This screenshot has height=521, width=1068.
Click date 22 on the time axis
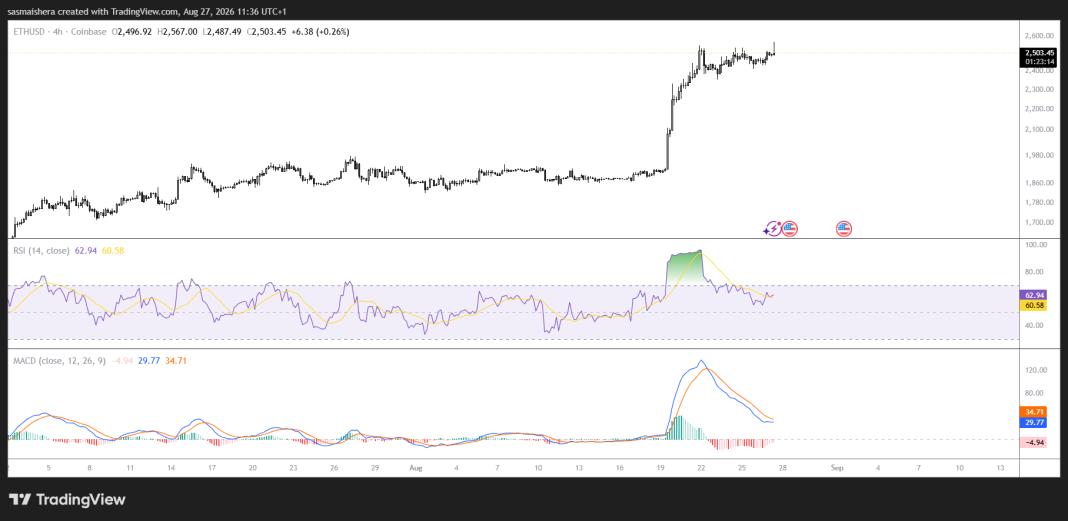pos(702,469)
